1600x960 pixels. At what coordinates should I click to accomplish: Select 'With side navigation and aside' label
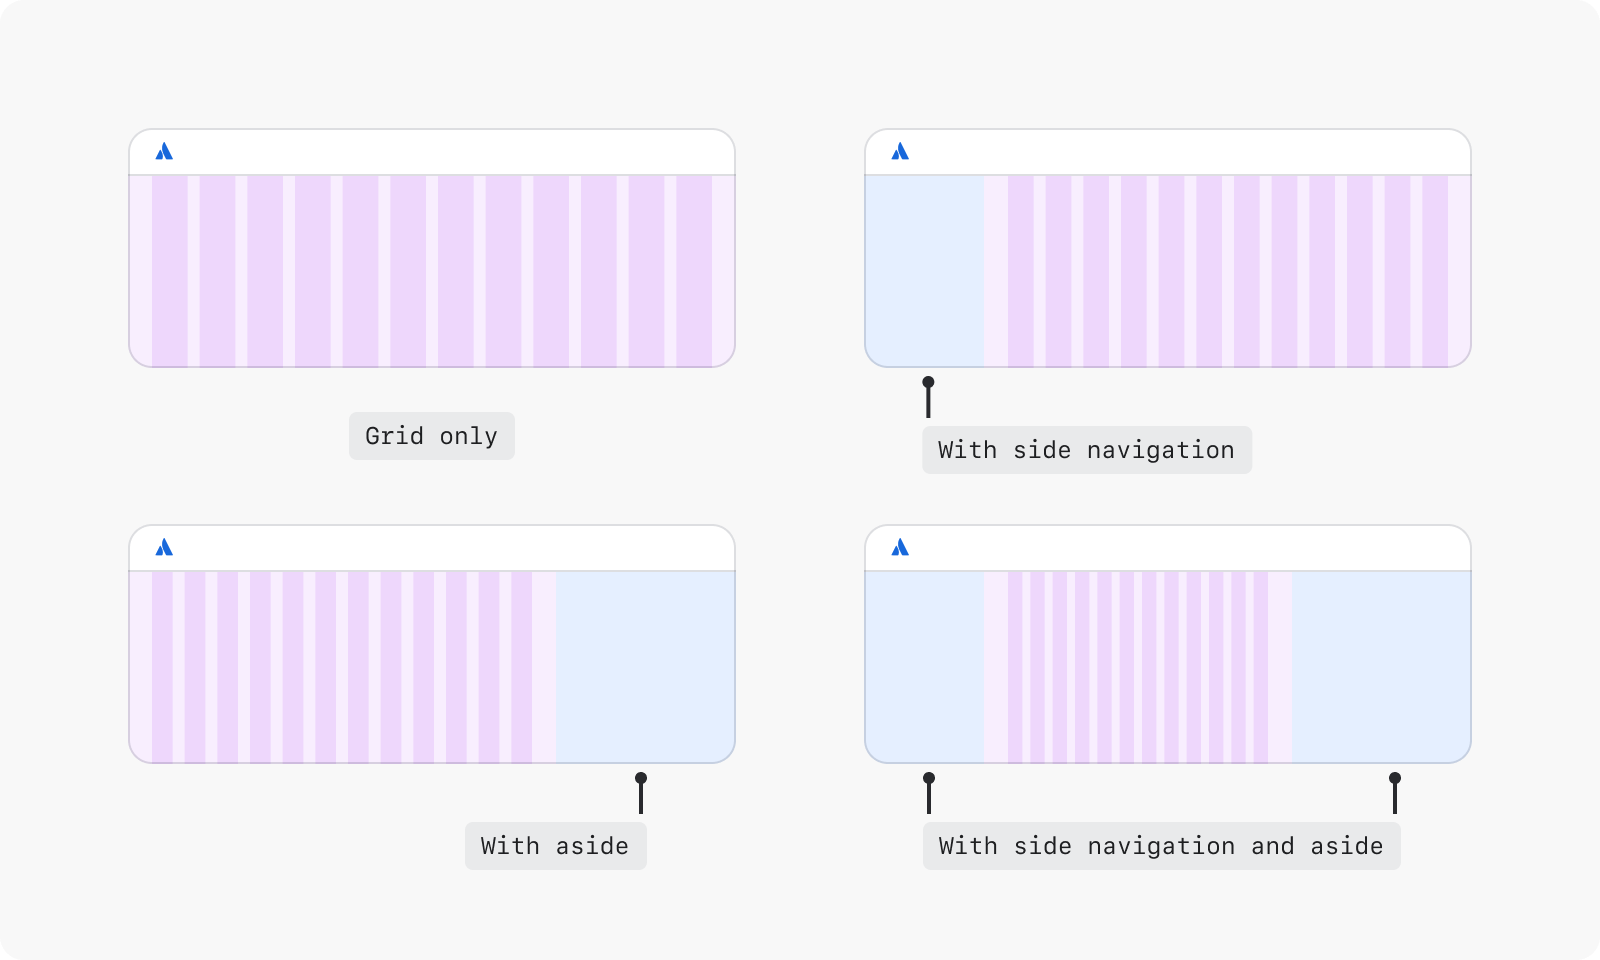pyautogui.click(x=1162, y=846)
